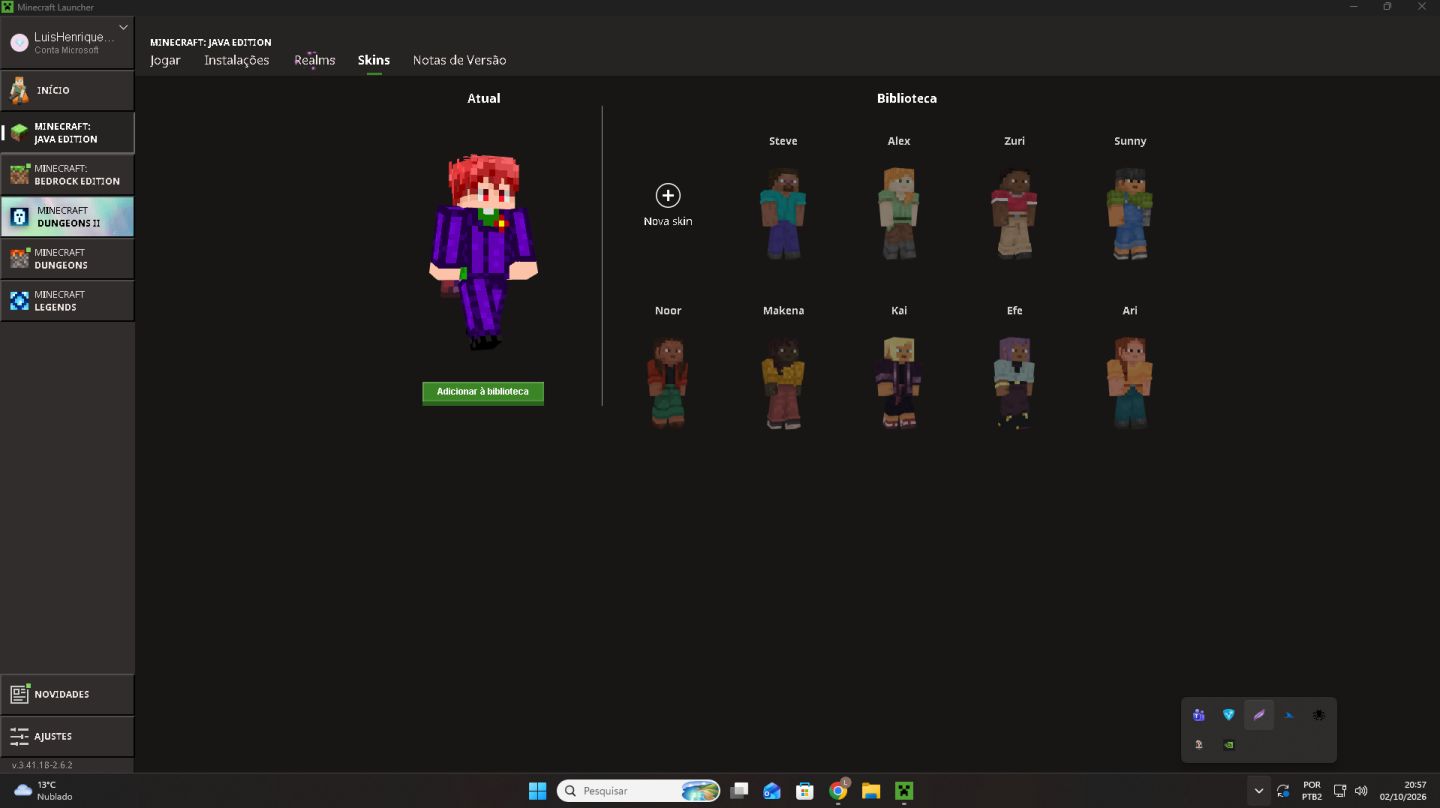Select the Efe skin

click(x=1014, y=382)
